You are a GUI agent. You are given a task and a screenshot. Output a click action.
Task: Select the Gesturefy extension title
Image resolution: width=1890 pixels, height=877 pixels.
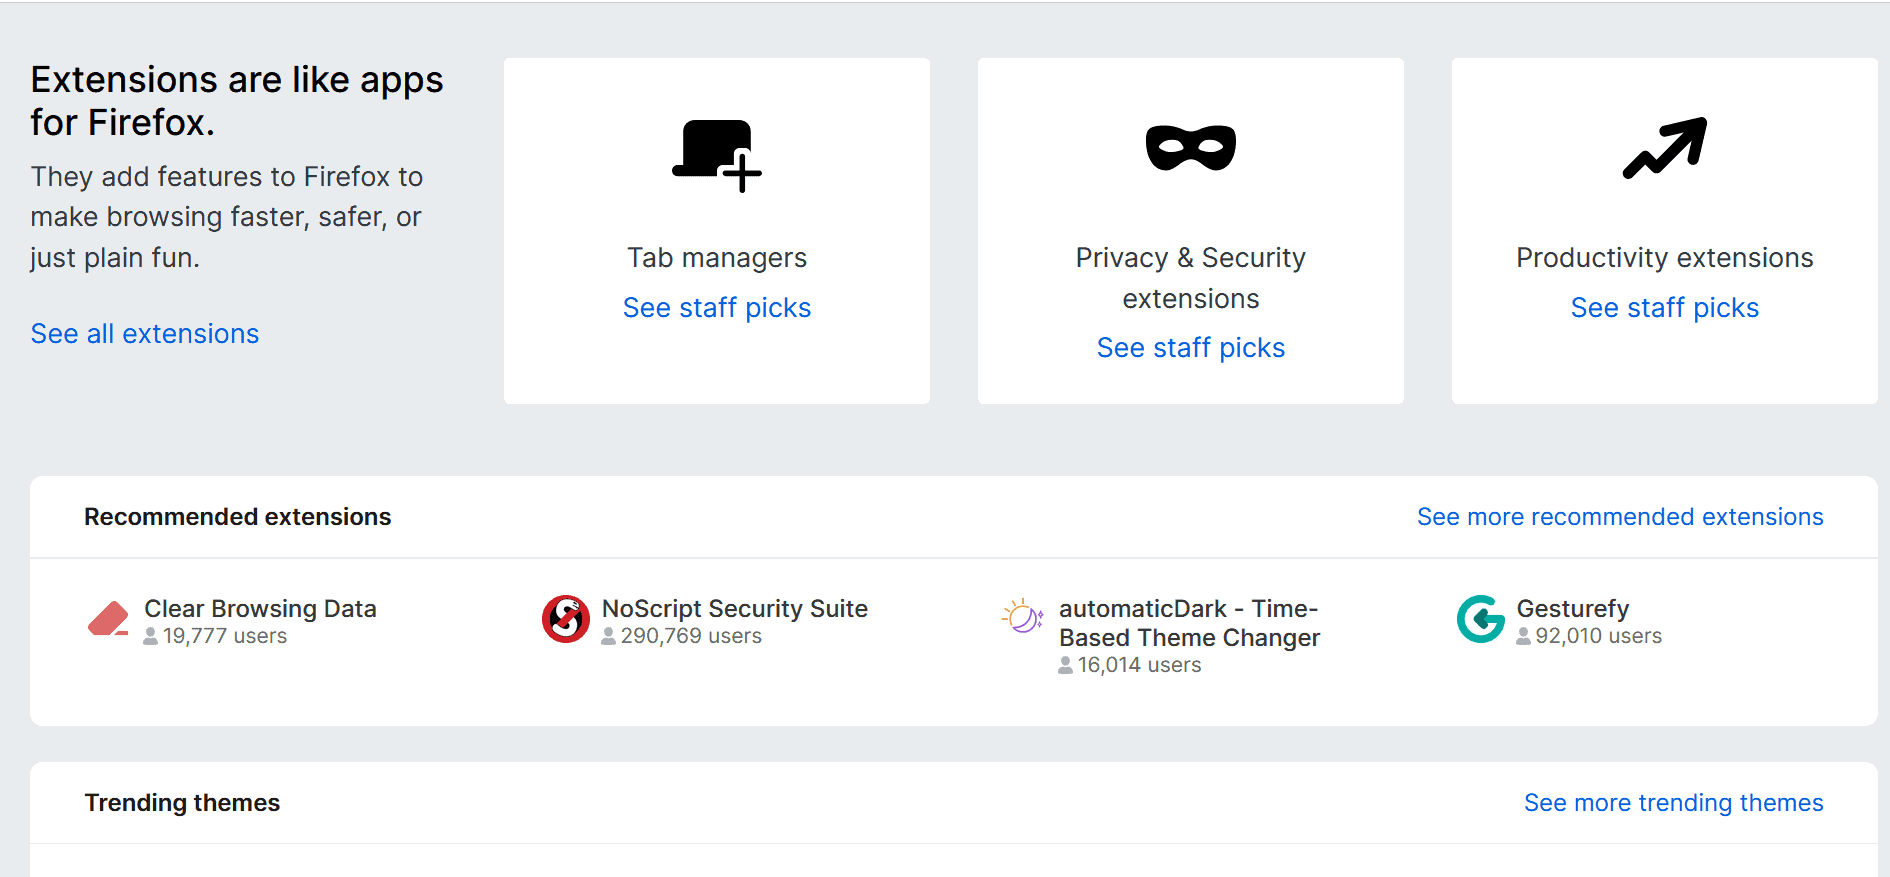tap(1572, 609)
